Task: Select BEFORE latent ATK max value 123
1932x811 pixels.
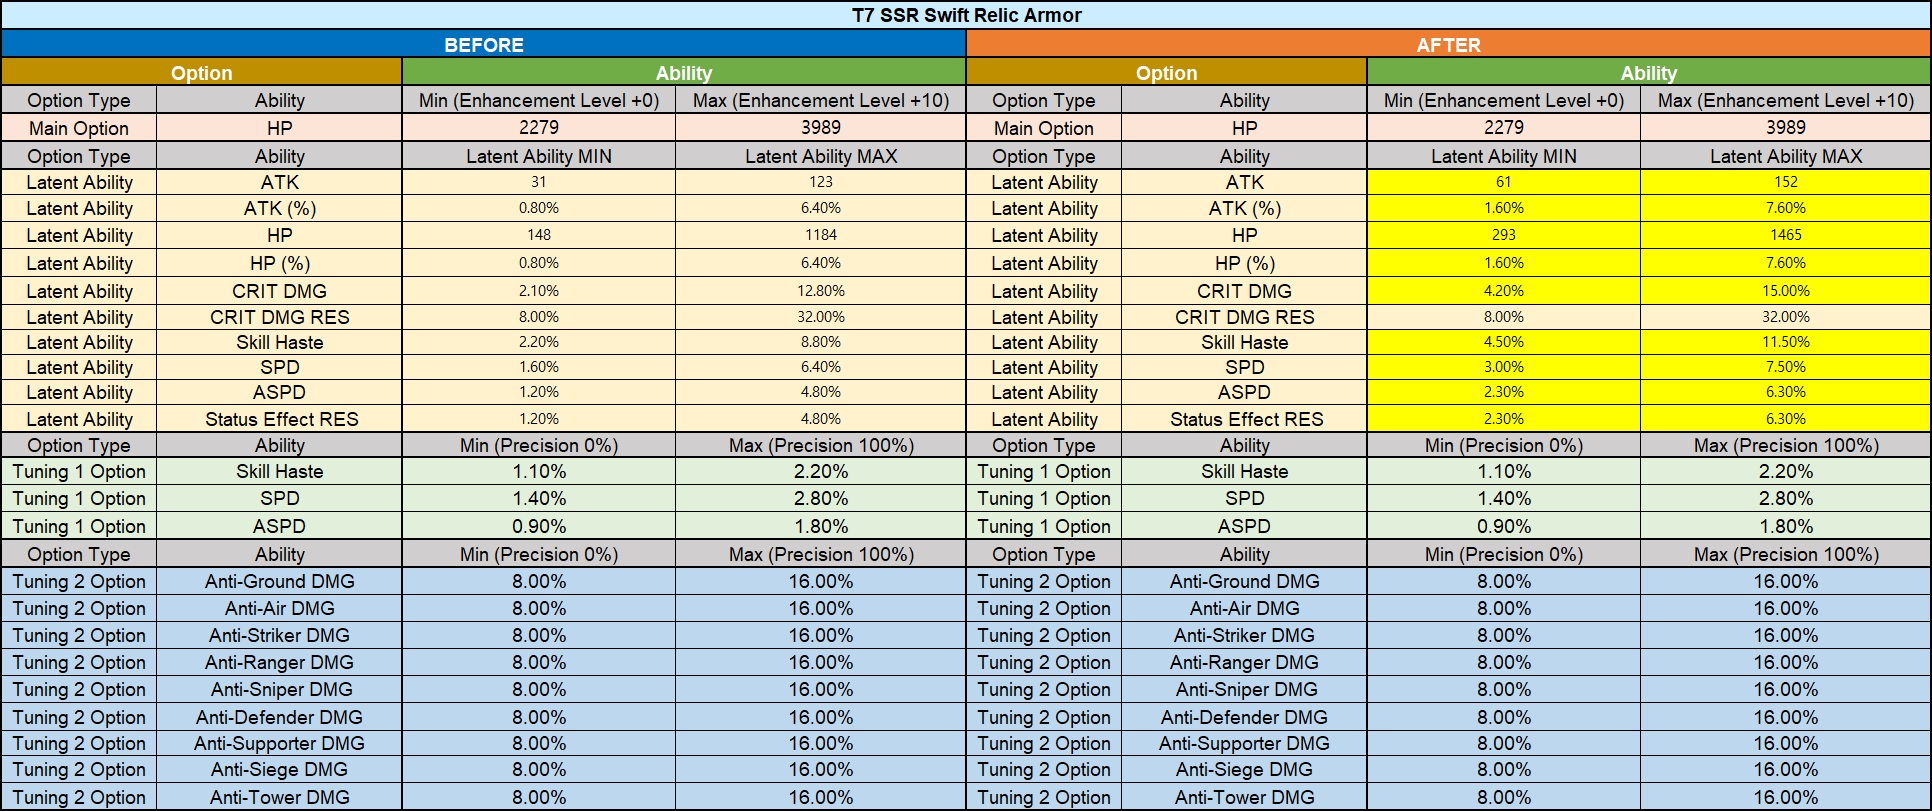Action: [x=821, y=182]
